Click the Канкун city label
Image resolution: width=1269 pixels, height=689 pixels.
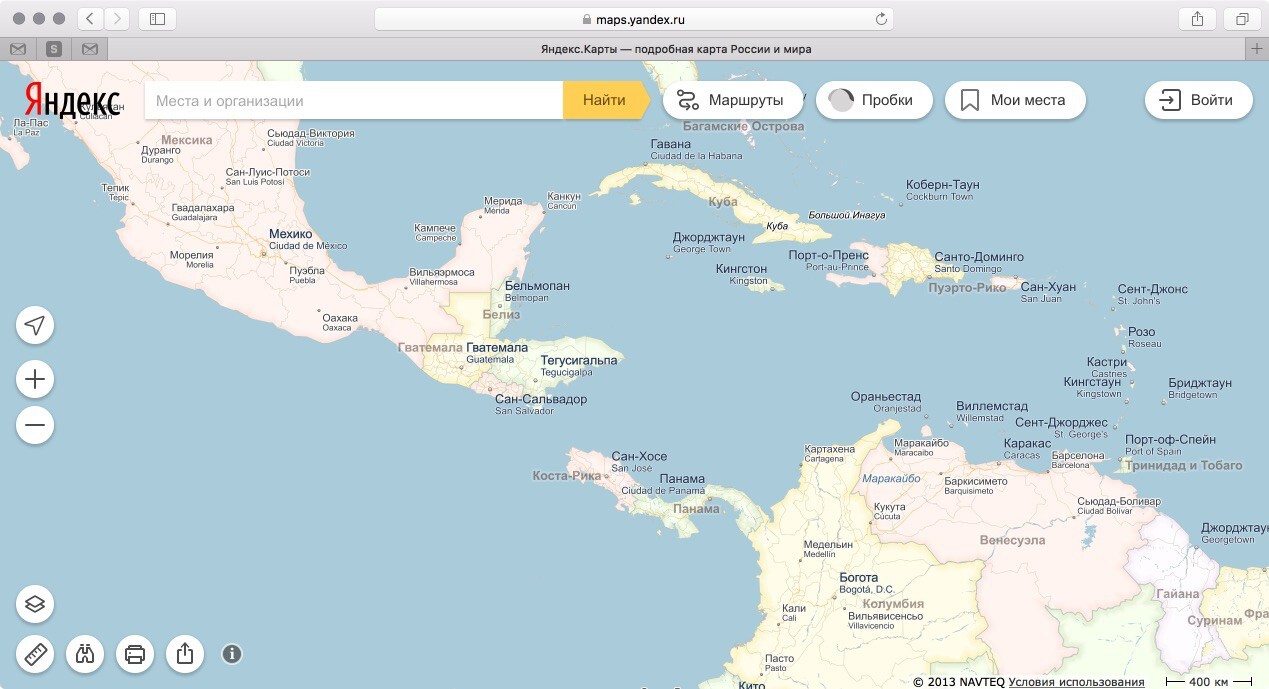(x=564, y=196)
